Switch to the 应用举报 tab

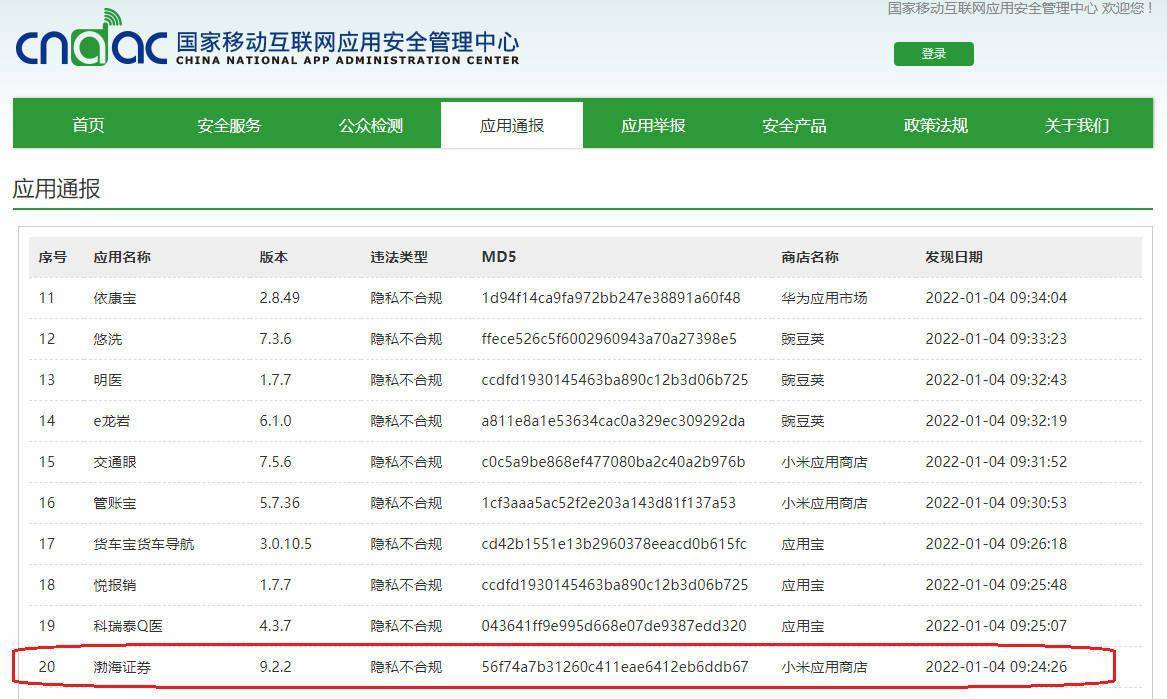tap(653, 125)
